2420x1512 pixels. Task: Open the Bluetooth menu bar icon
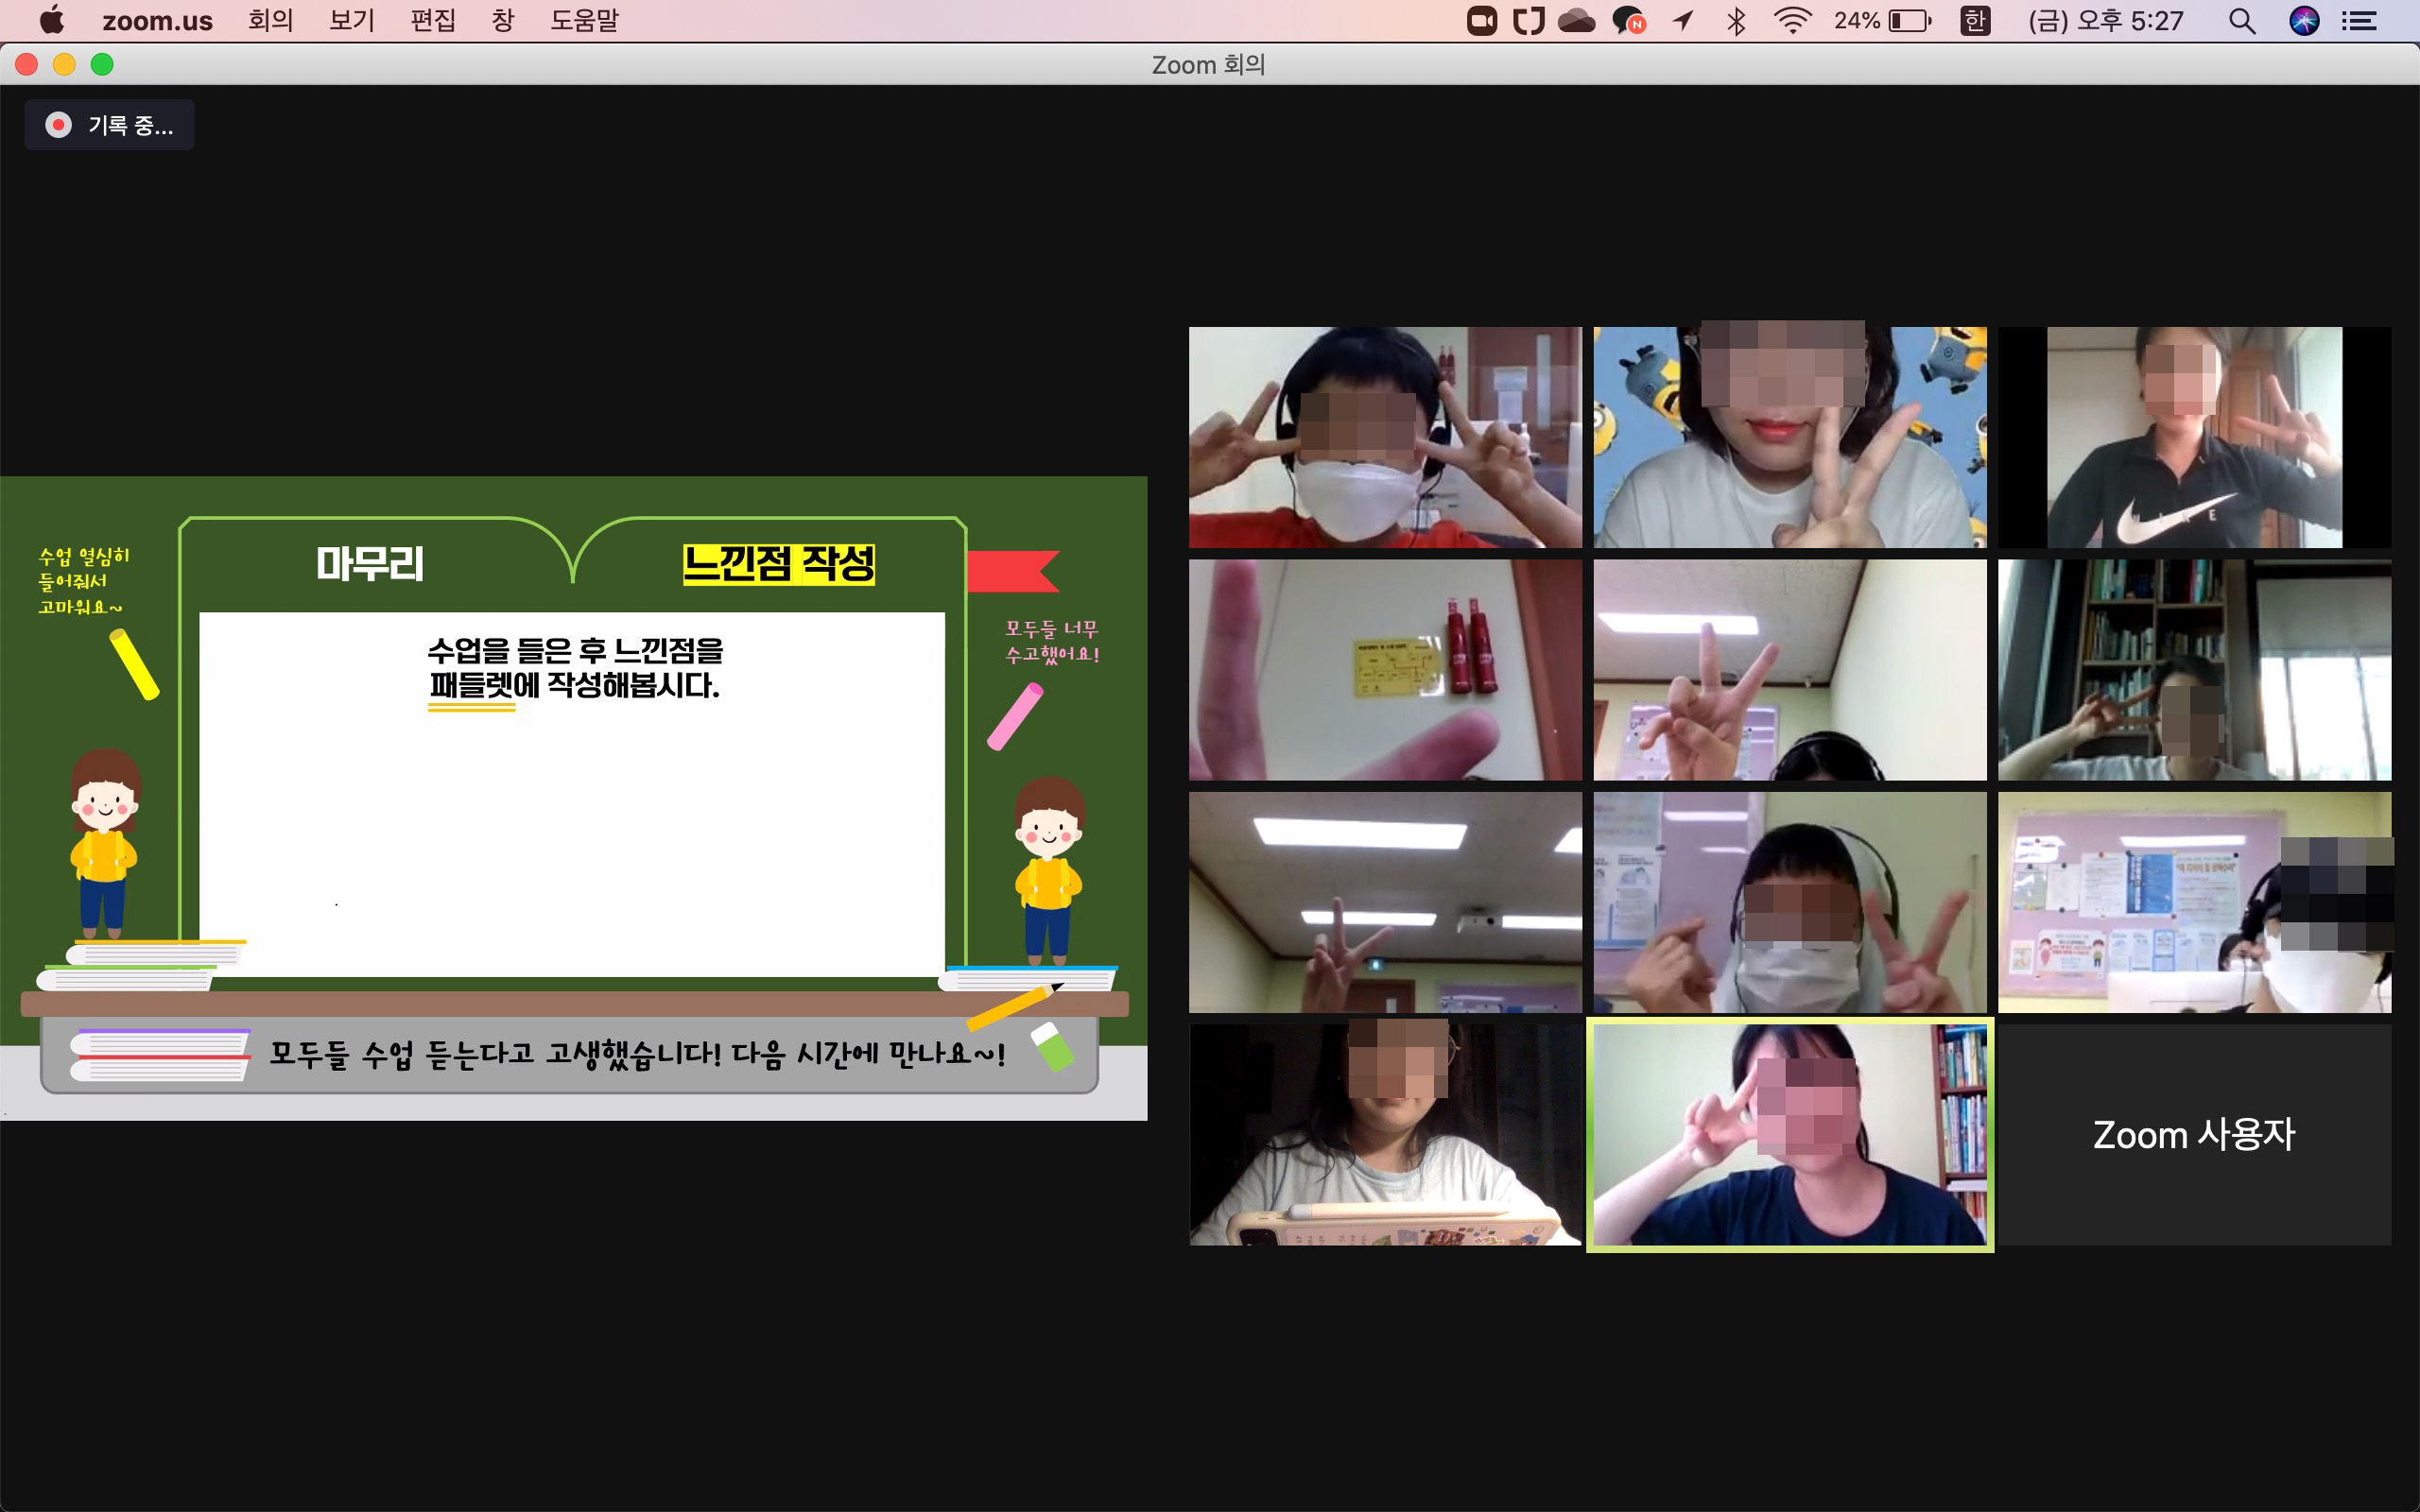1736,21
